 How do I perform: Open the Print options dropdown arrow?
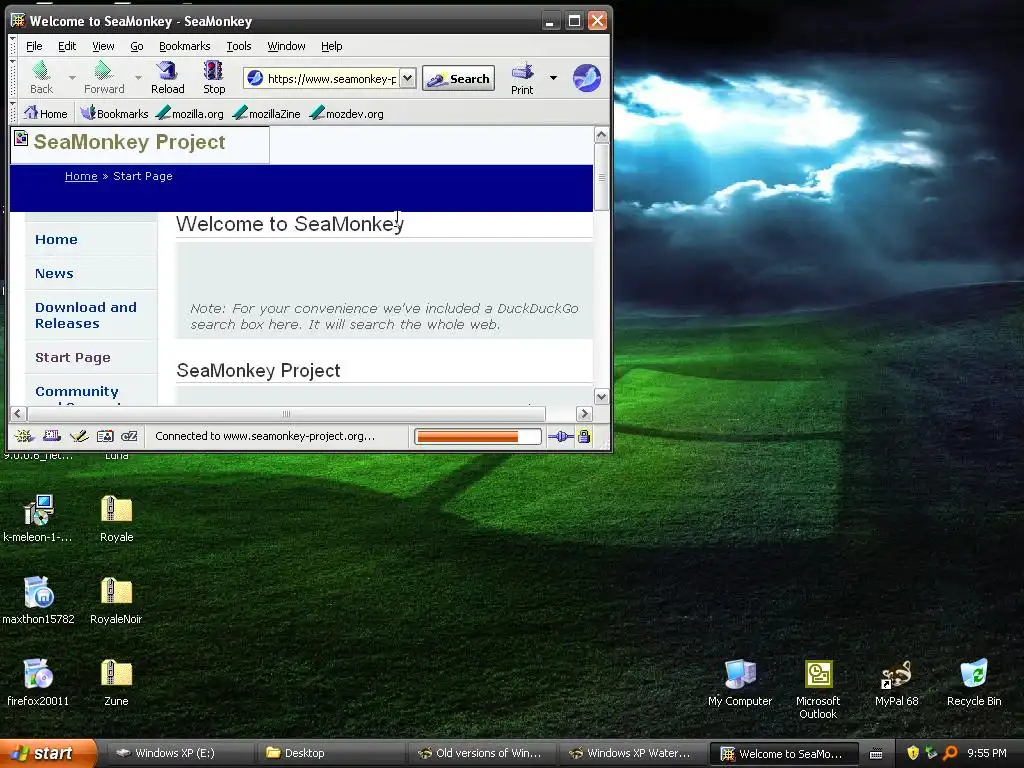(553, 78)
